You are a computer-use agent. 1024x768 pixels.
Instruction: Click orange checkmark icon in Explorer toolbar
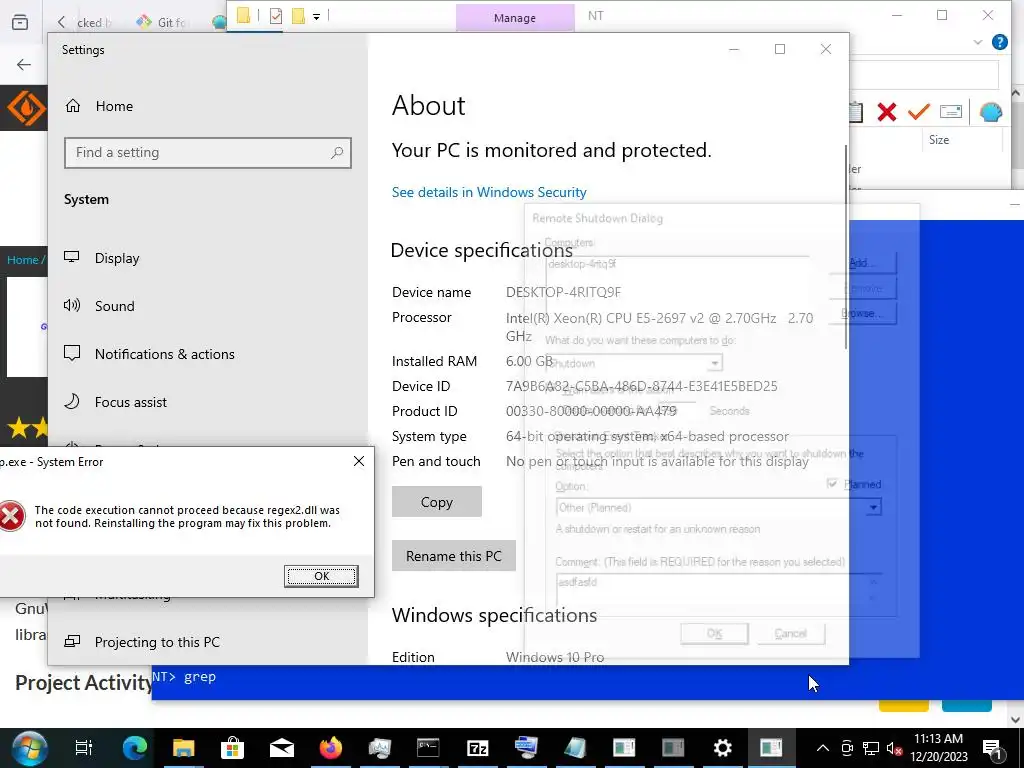tap(918, 112)
